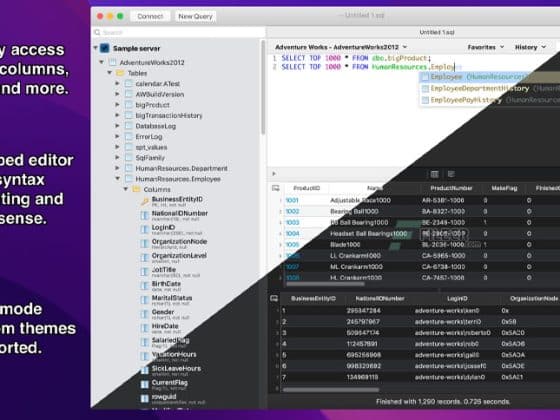Select the VacationHours column
This screenshot has height=420, width=560.
point(174,356)
